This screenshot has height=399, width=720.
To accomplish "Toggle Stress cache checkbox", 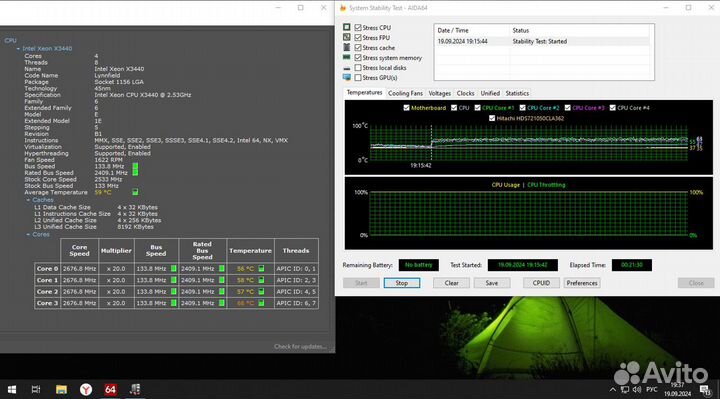I will 358,48.
